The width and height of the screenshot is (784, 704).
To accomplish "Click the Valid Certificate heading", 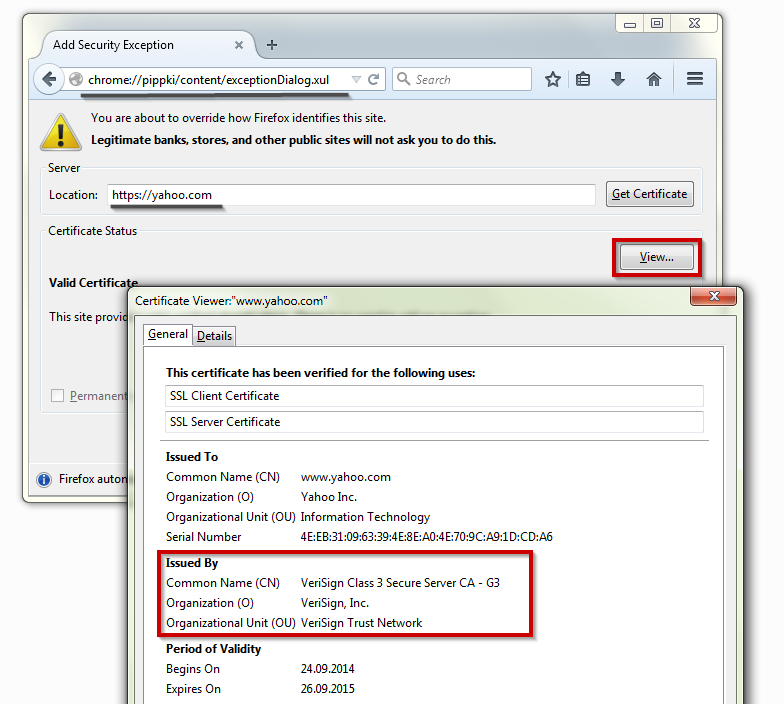I will [x=94, y=283].
